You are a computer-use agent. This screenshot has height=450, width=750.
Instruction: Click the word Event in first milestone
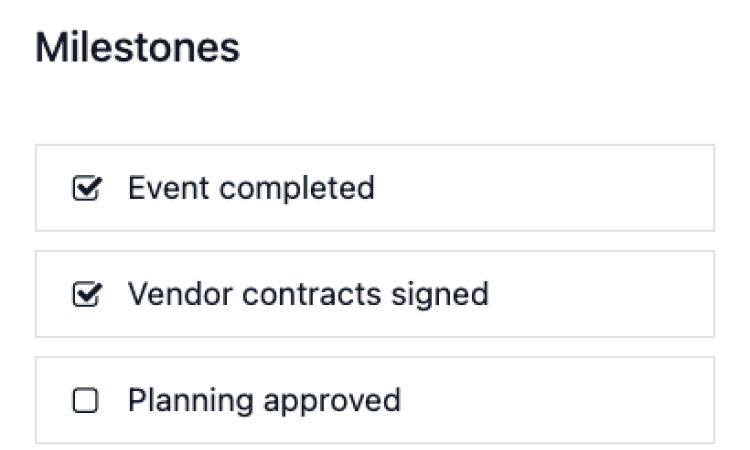pos(159,188)
